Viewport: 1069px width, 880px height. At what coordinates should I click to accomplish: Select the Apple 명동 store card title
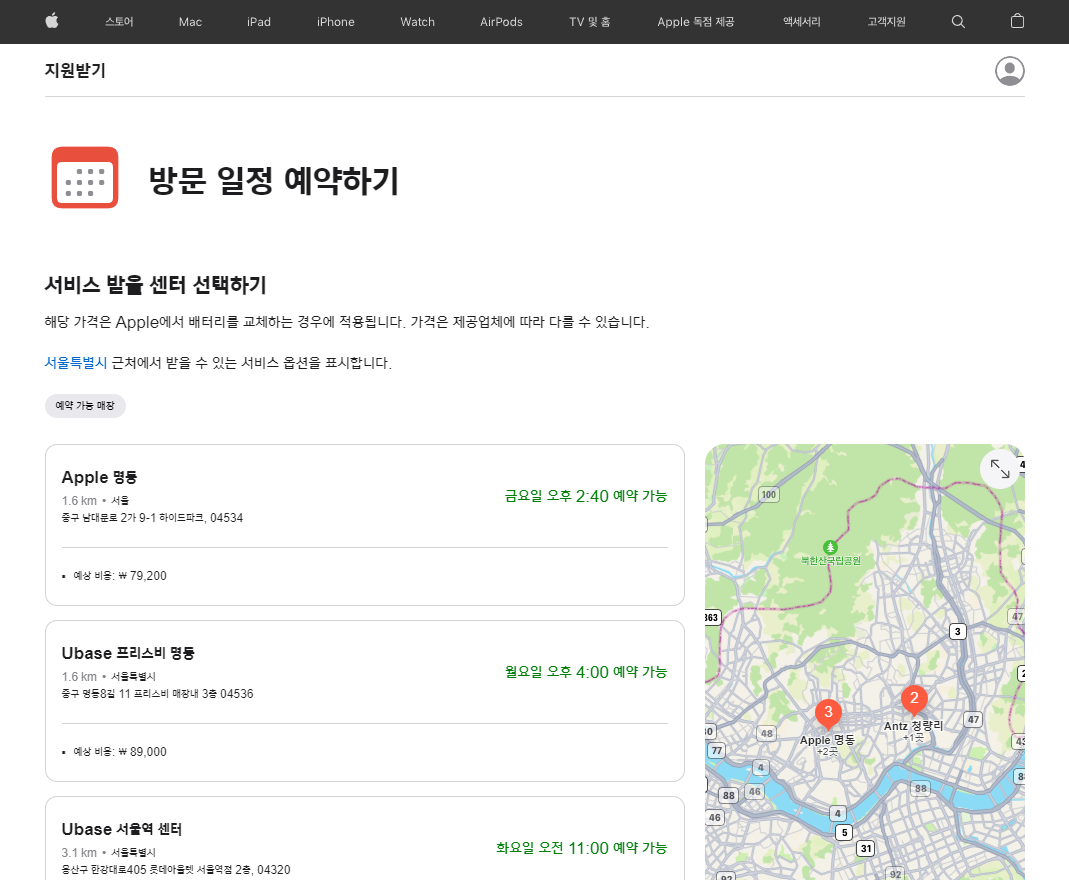[100, 477]
